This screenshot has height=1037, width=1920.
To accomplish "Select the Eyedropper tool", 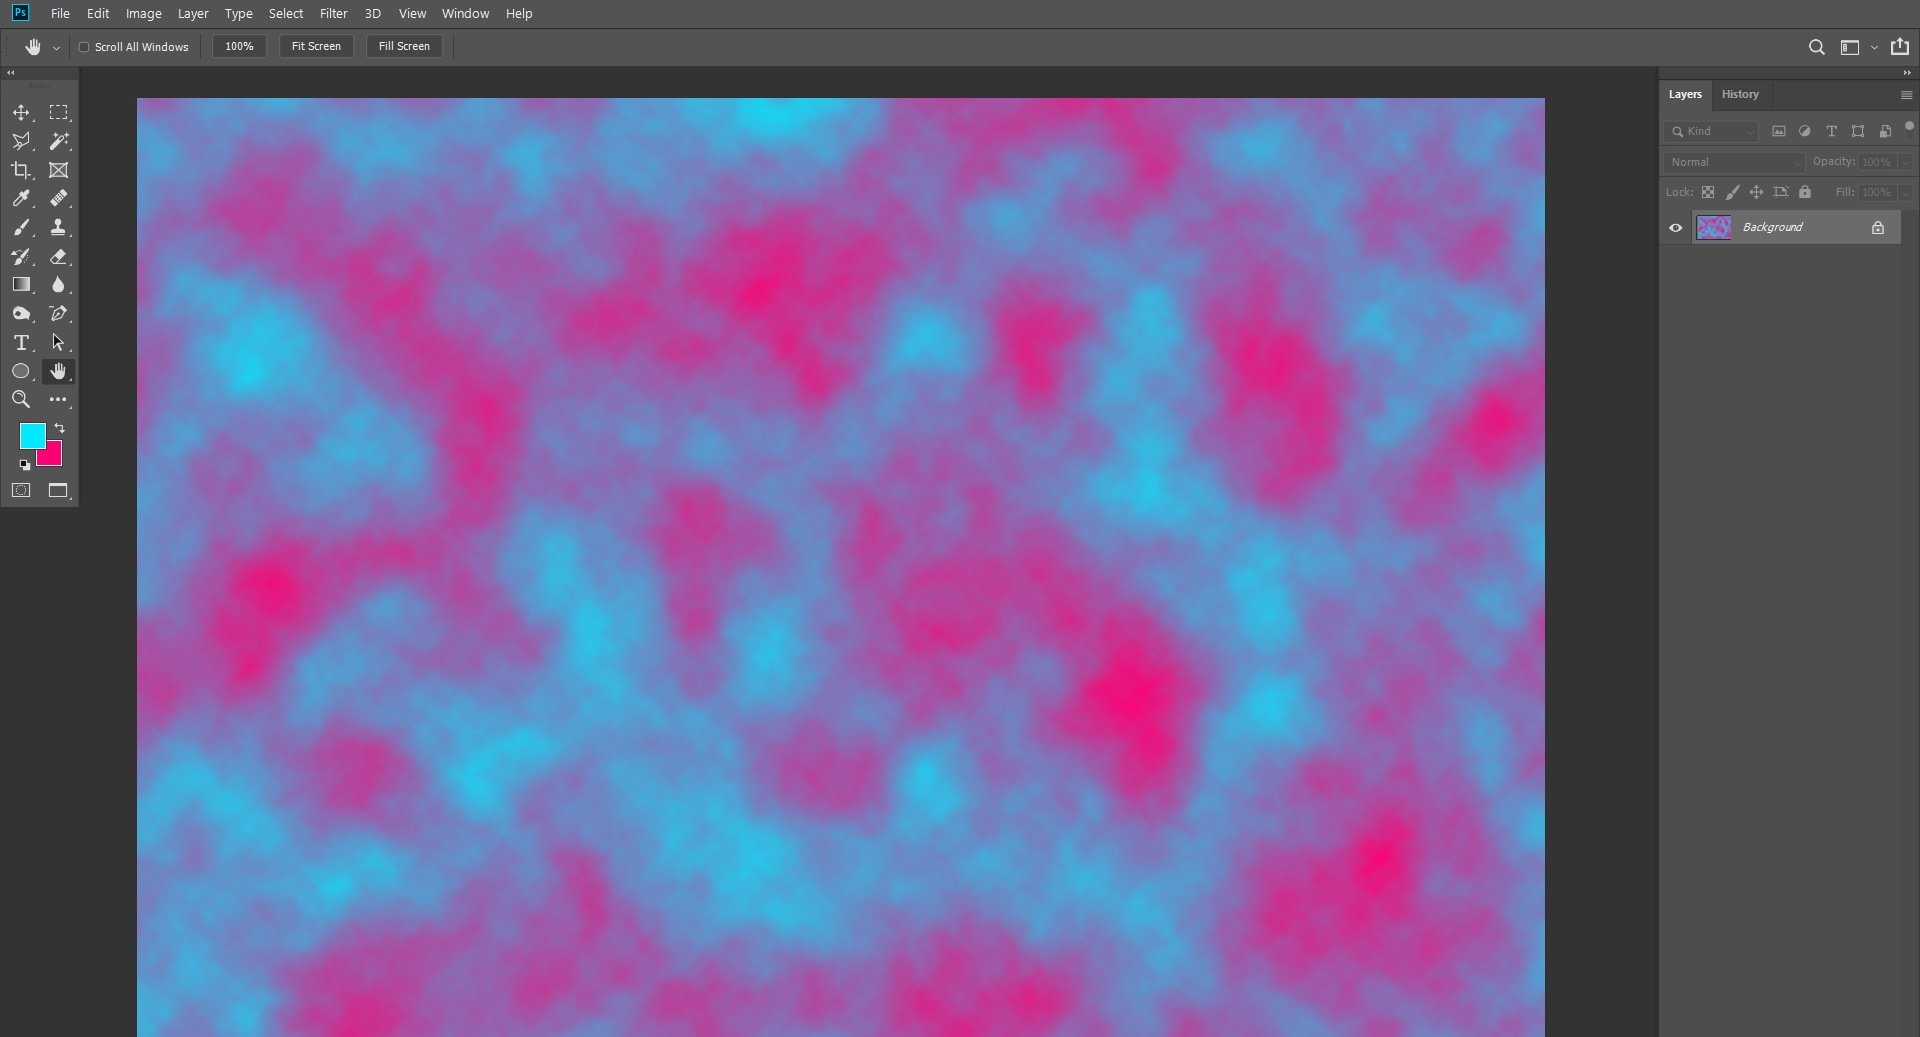I will pyautogui.click(x=21, y=199).
